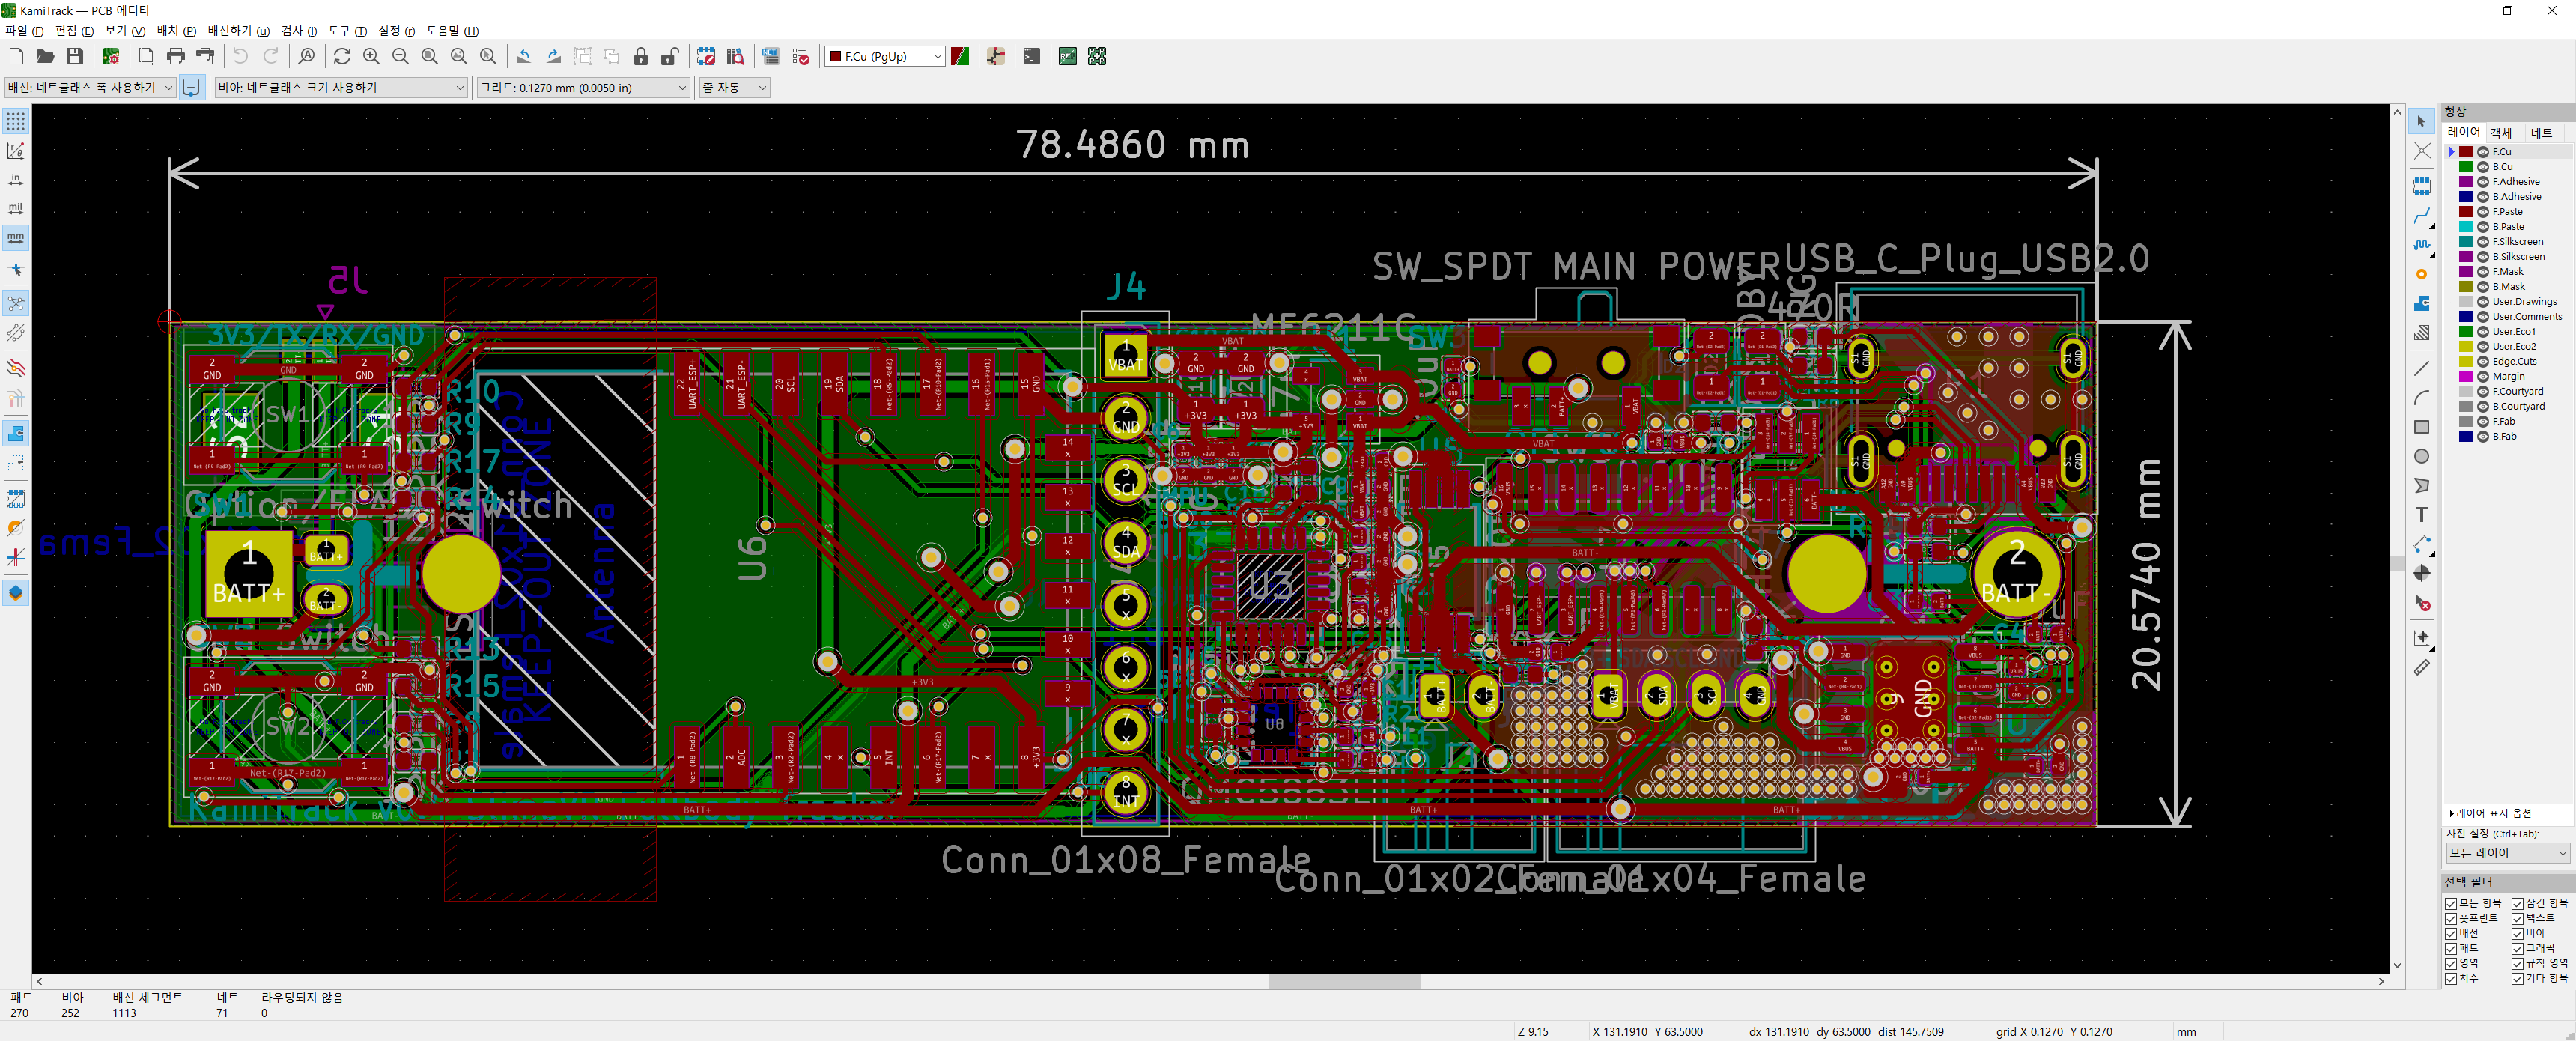
Task: Click the Edge.Cuts color swatch
Action: pyautogui.click(x=2466, y=362)
